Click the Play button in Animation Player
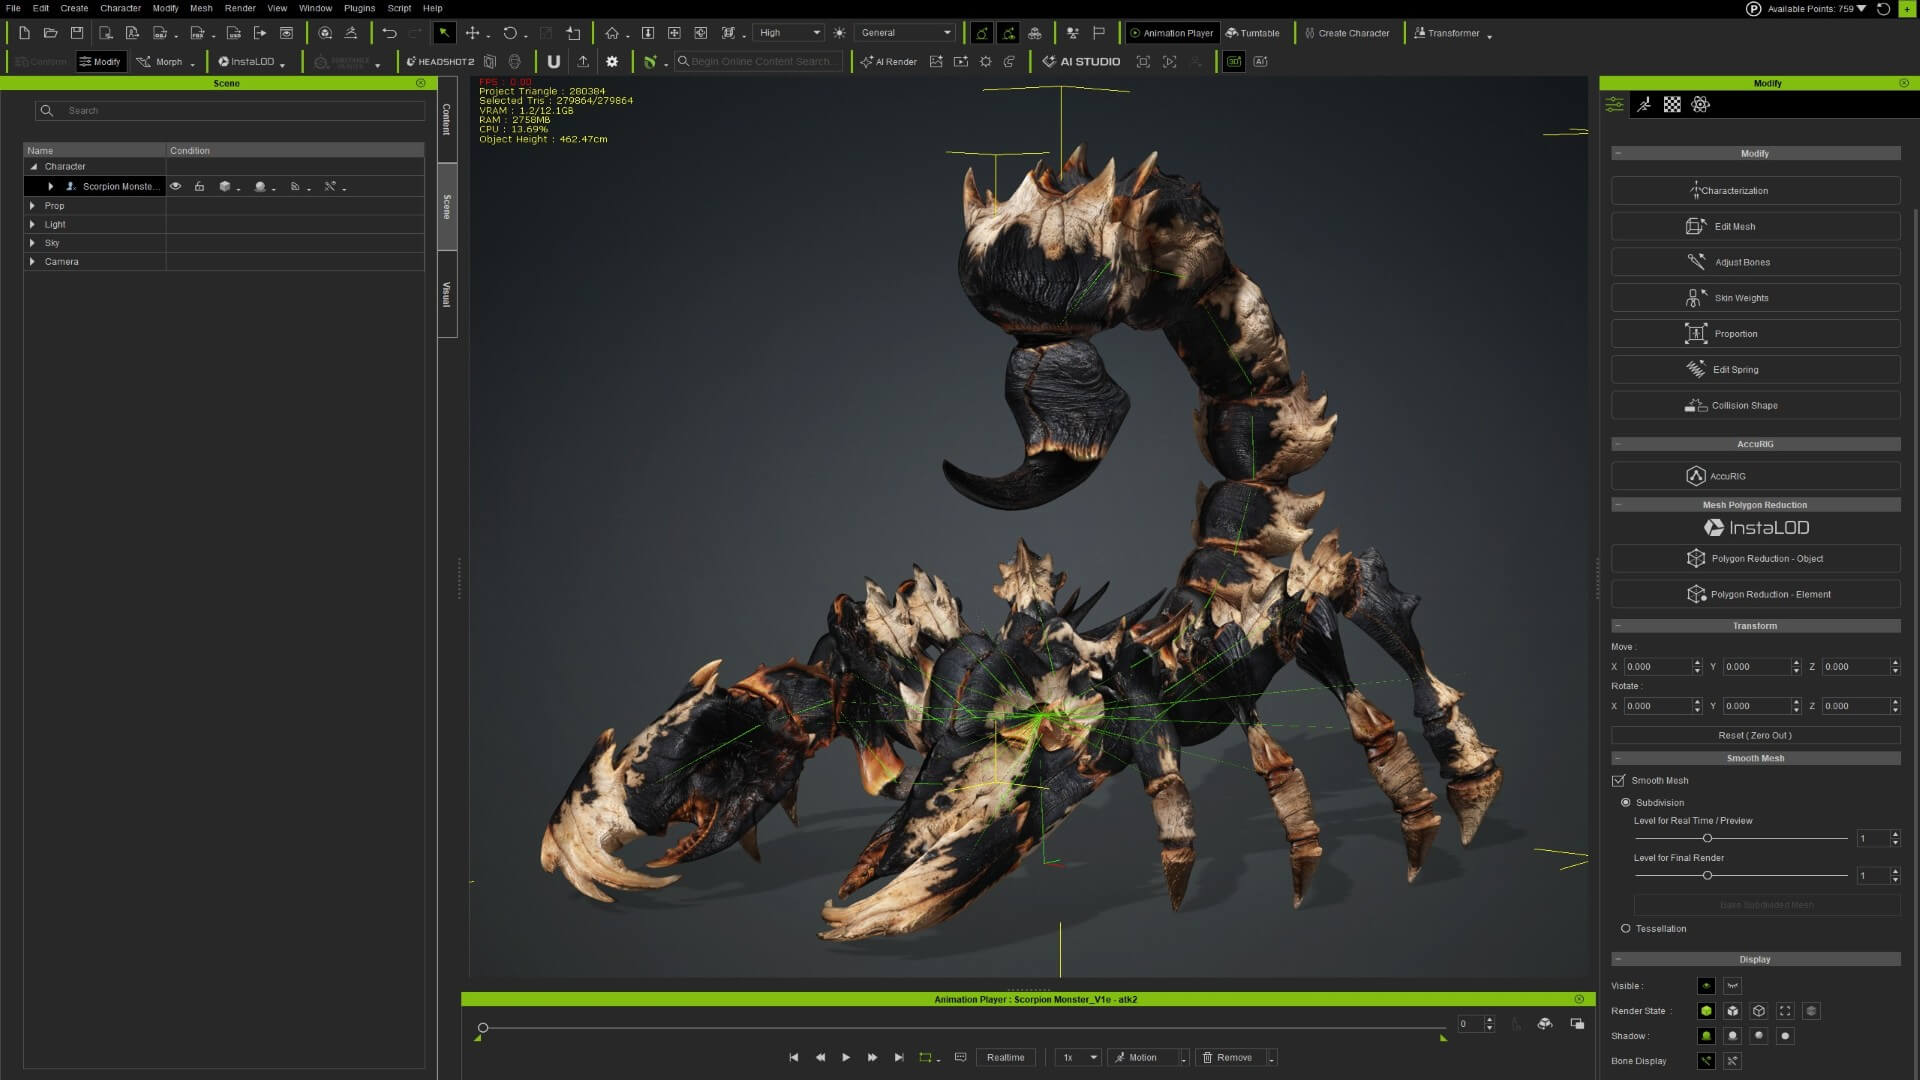Screen dimensions: 1920x1080 click(846, 1057)
